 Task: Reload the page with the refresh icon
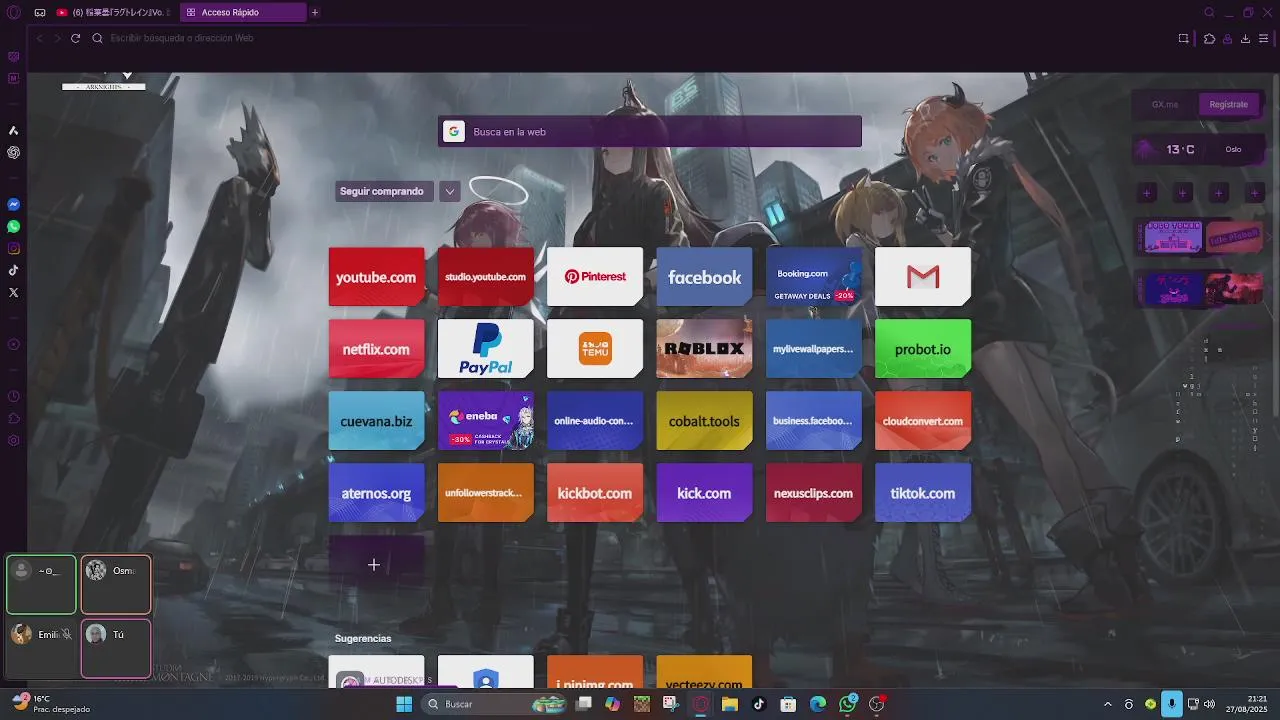75,38
